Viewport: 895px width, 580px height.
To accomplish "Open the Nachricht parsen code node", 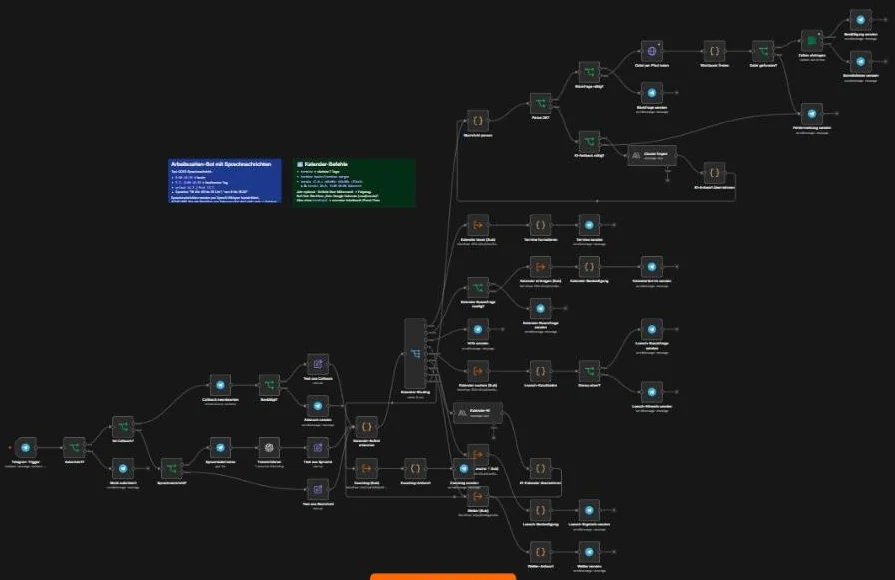I will click(478, 121).
